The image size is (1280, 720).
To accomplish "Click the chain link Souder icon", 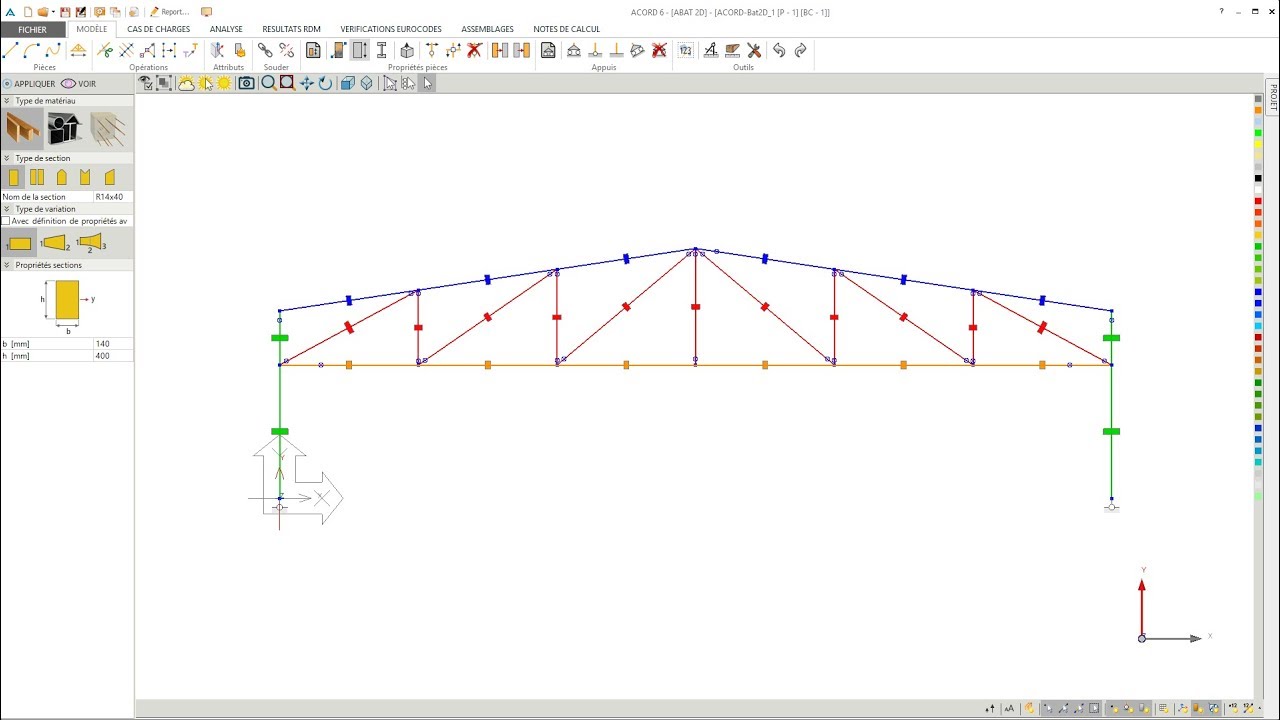I will point(265,50).
